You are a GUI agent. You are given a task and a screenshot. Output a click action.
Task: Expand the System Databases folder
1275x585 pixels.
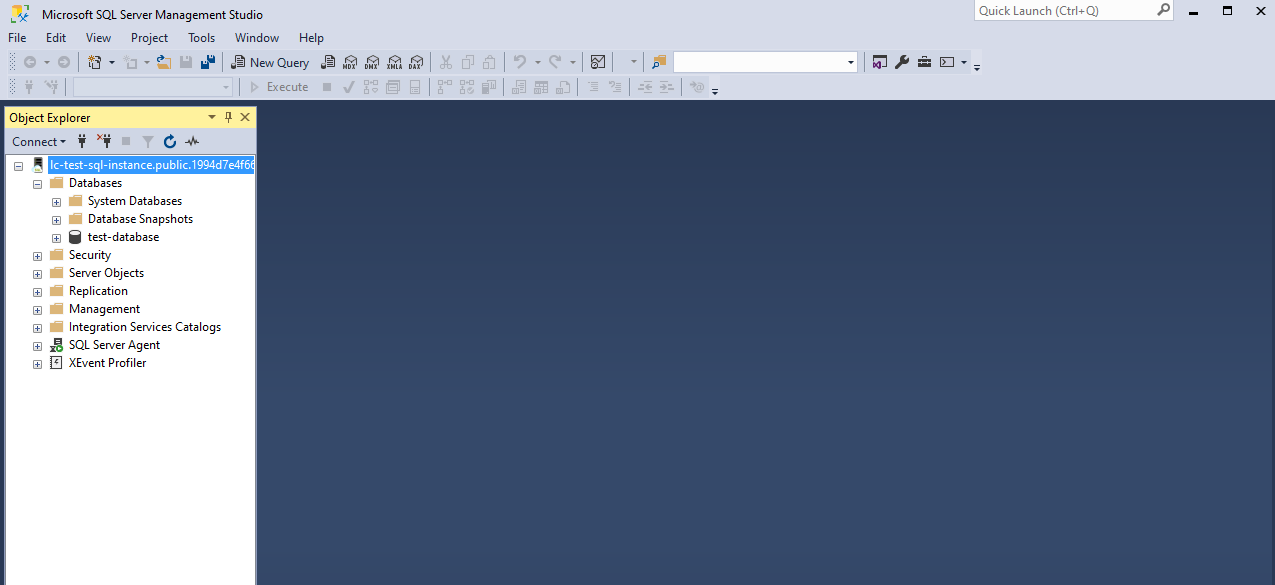[x=56, y=202]
